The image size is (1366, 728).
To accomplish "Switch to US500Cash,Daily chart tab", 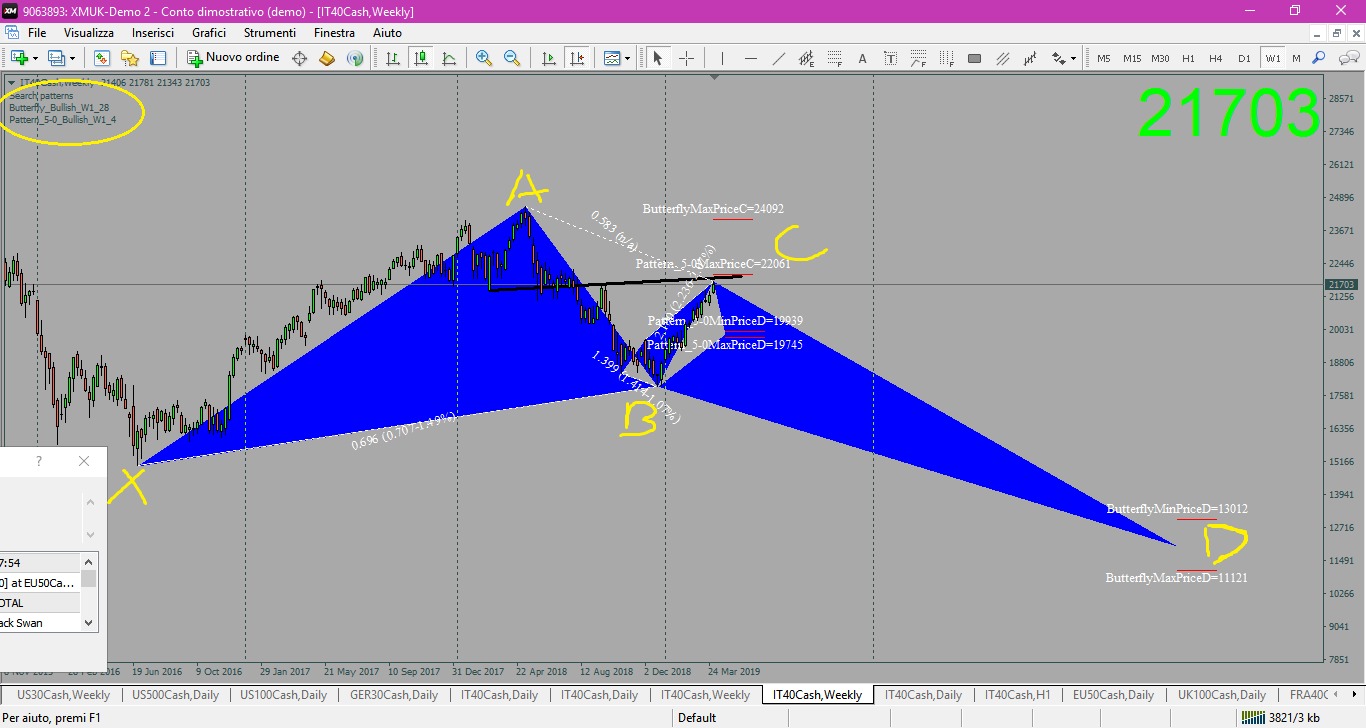I will 177,695.
